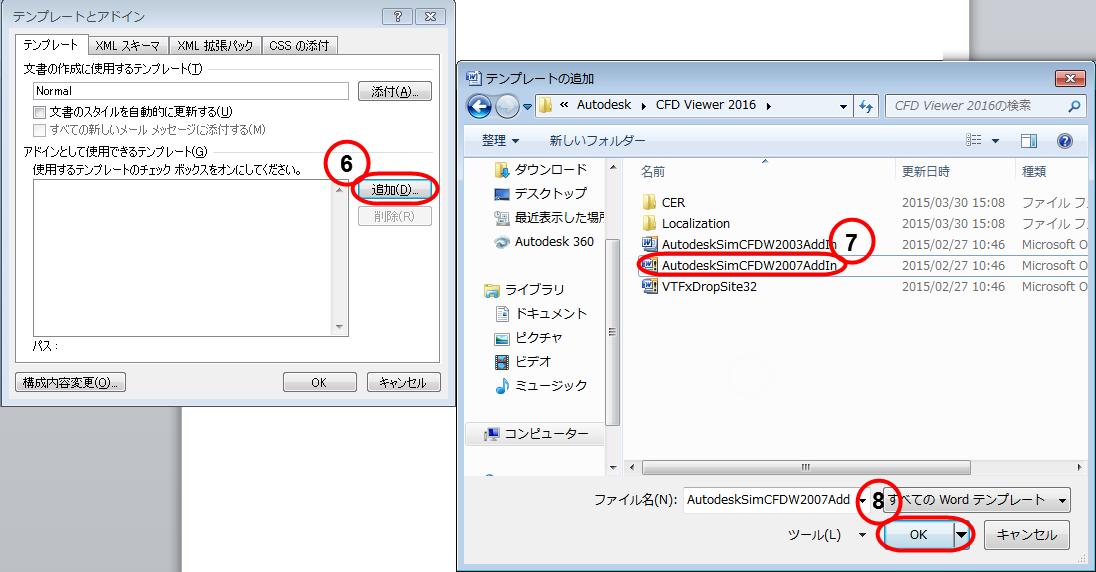Viewport: 1096px width, 572px height.
Task: Select the VTFxDropSite32 file icon
Action: click(649, 286)
